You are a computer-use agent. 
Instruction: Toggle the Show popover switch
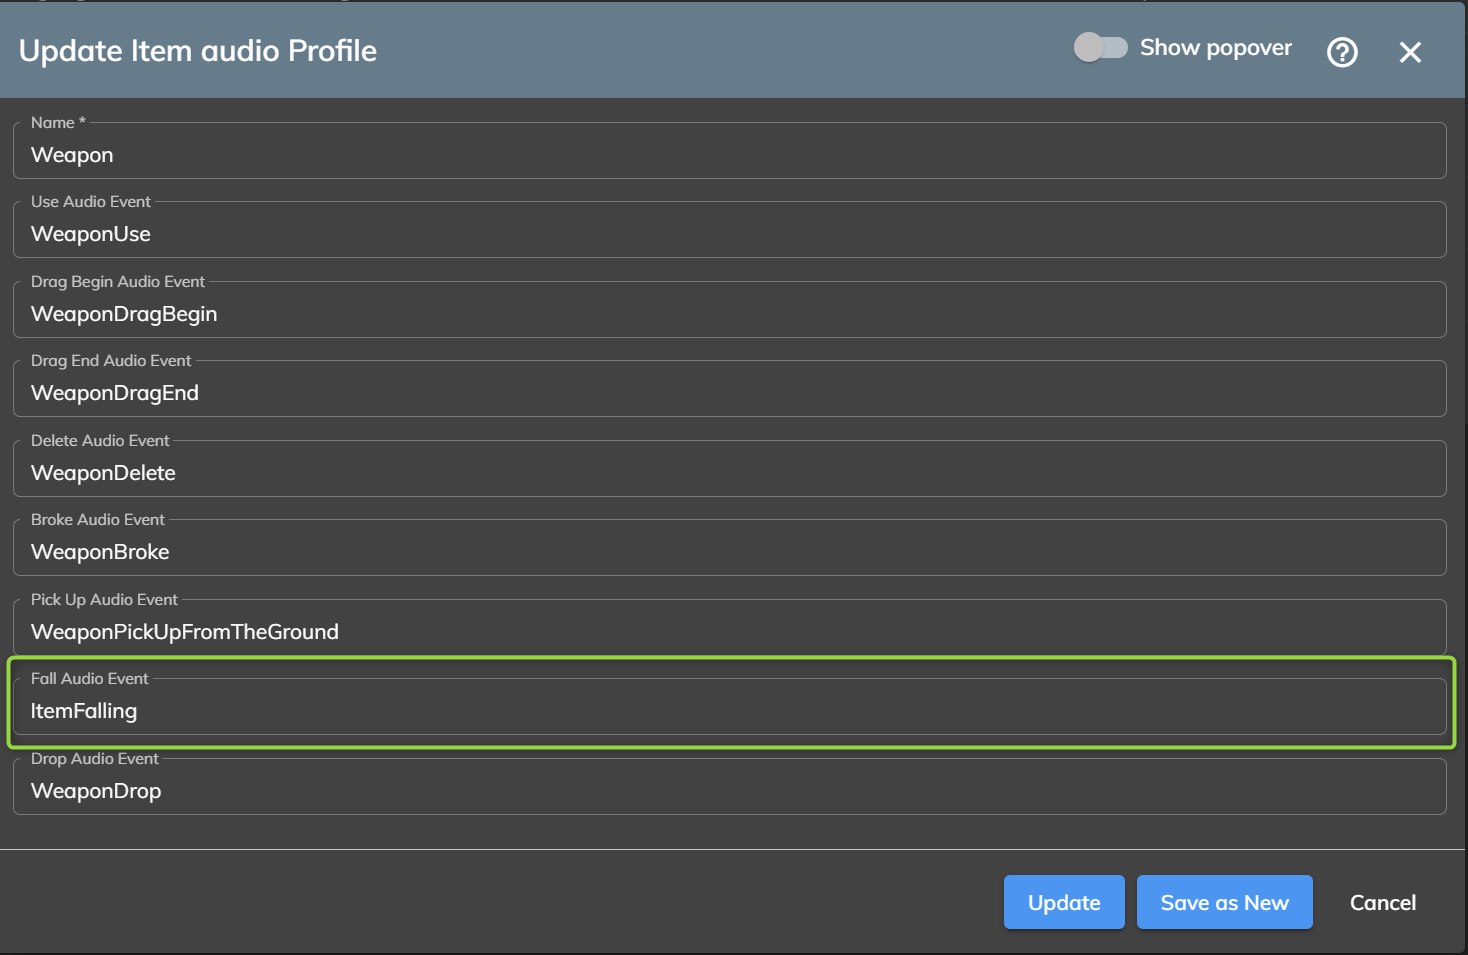(x=1100, y=48)
